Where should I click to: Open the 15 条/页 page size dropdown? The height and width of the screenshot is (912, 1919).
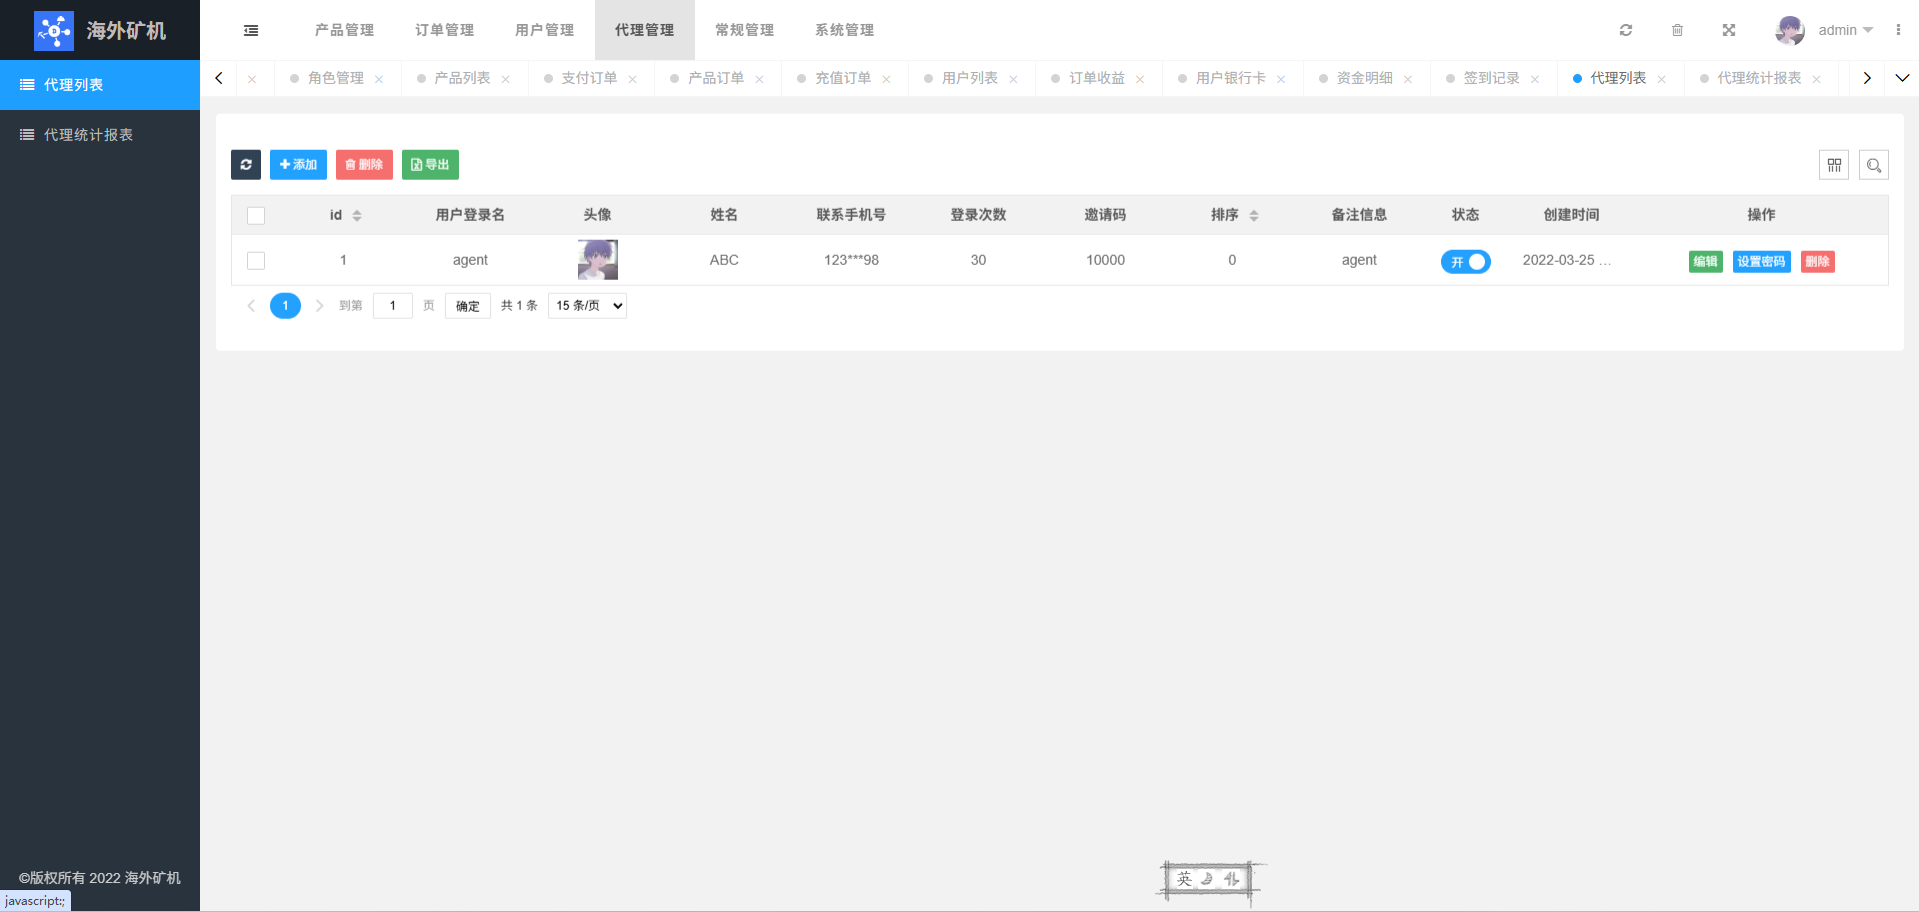coord(587,306)
